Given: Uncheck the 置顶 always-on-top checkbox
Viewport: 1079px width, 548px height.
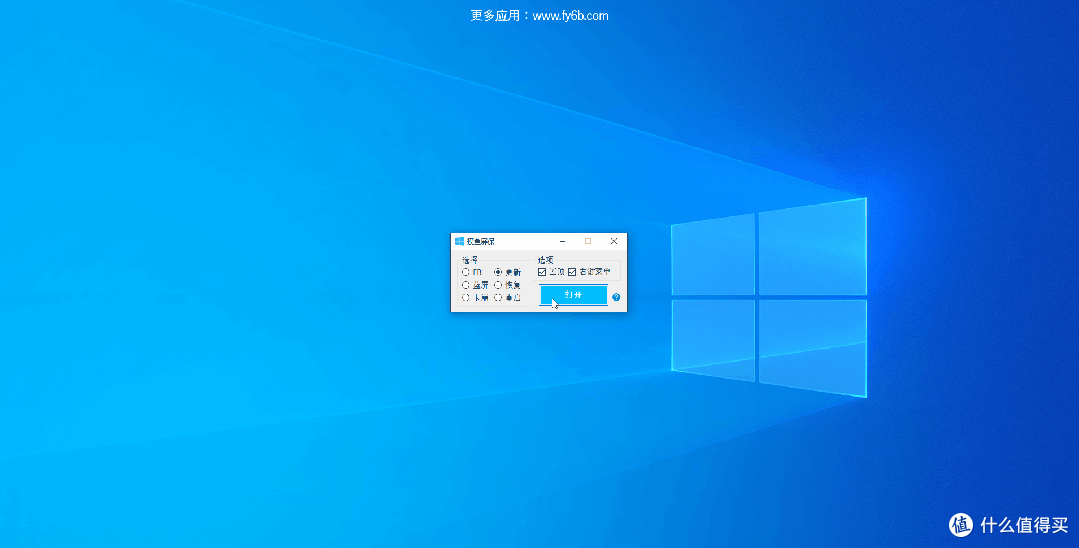Looking at the screenshot, I should (542, 272).
